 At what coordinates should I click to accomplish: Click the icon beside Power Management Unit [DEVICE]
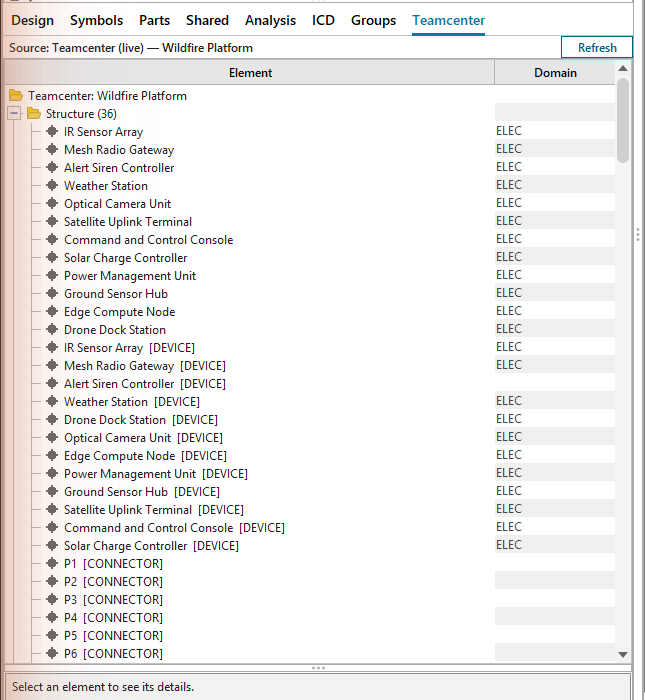[52, 473]
